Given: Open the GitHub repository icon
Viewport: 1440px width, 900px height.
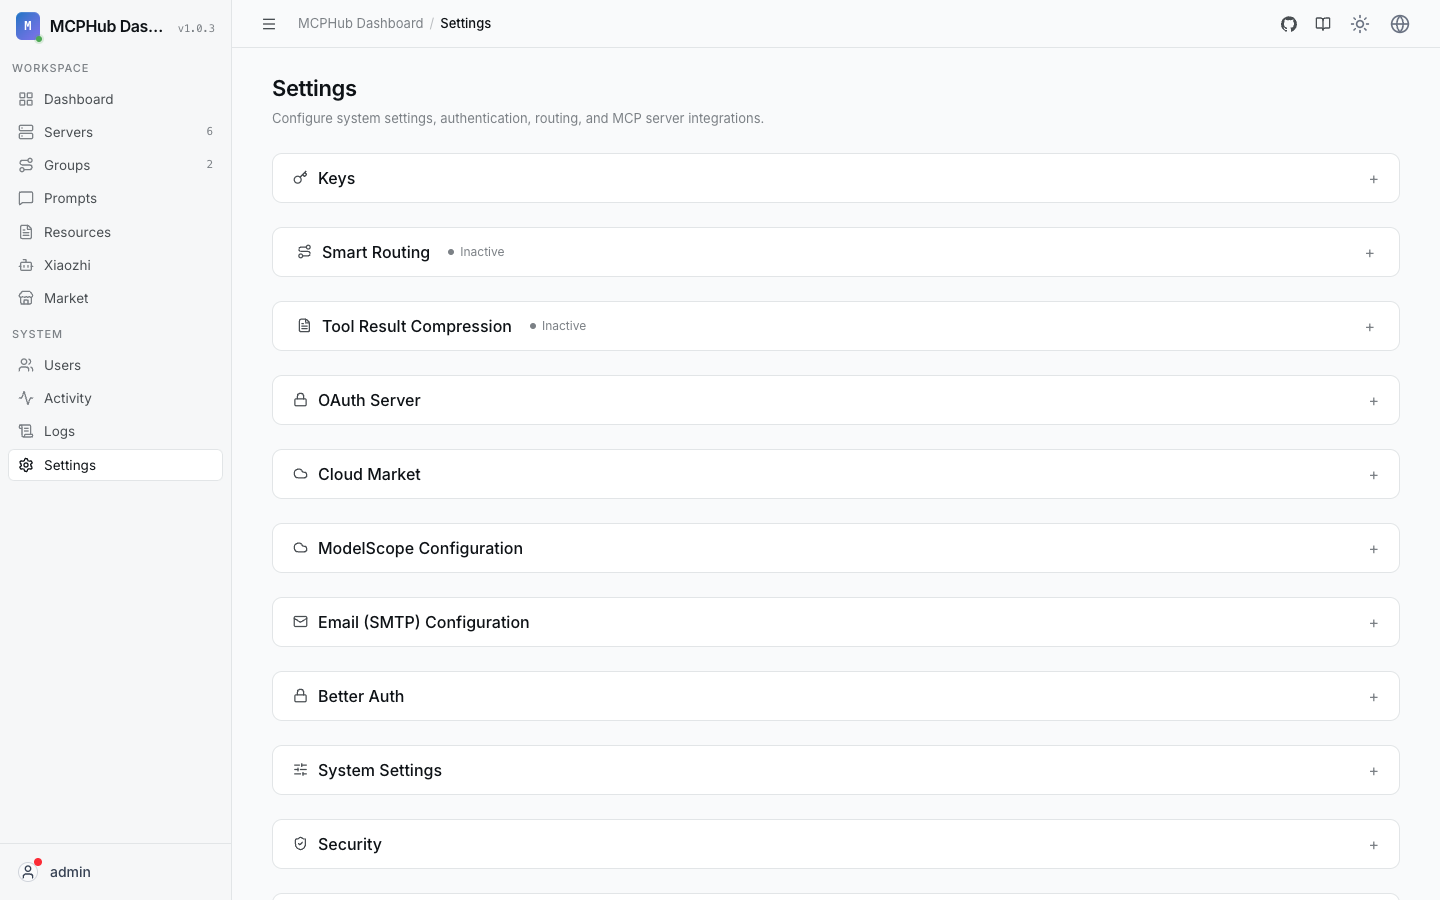Looking at the screenshot, I should click(1289, 24).
